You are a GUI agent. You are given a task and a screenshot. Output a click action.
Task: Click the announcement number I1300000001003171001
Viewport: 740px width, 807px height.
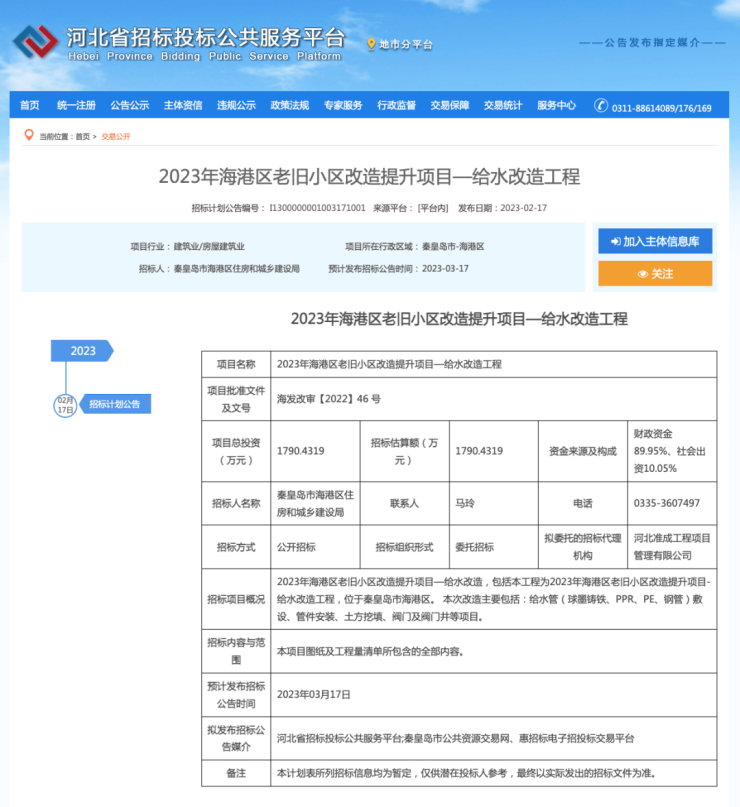coord(317,208)
